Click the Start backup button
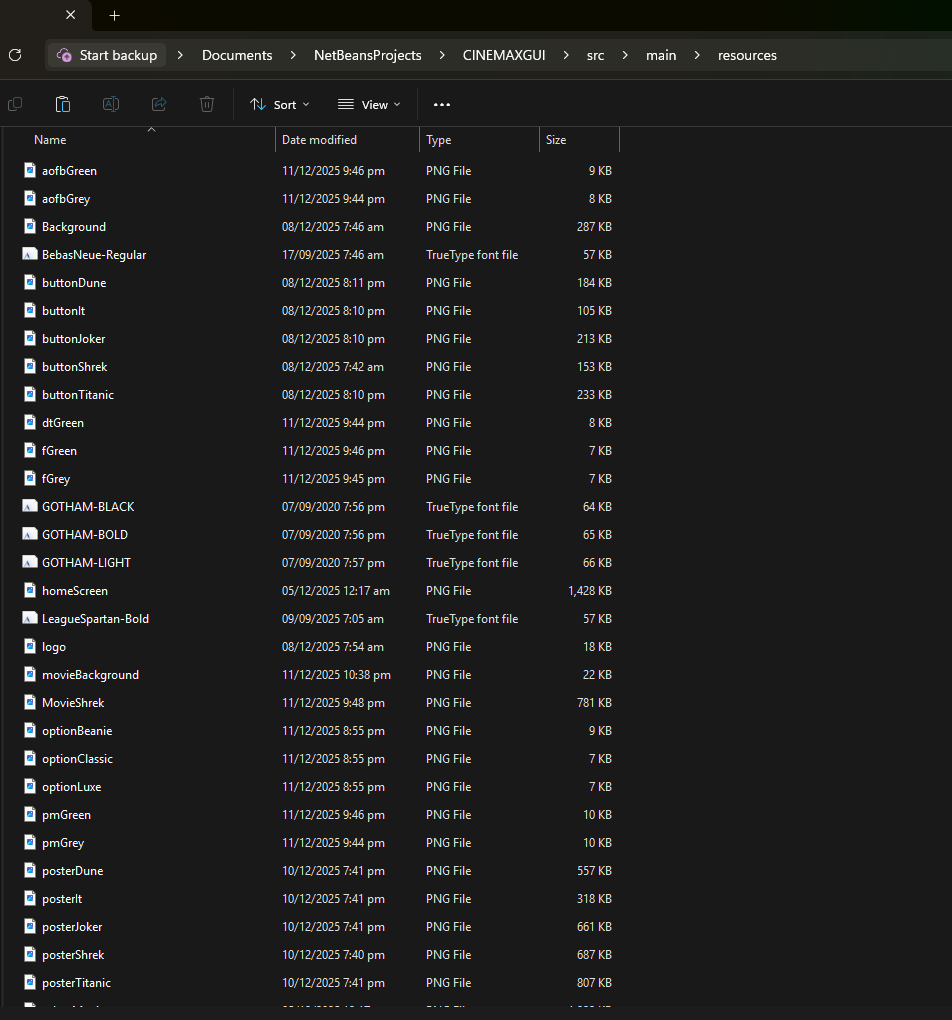952x1020 pixels. coord(107,55)
